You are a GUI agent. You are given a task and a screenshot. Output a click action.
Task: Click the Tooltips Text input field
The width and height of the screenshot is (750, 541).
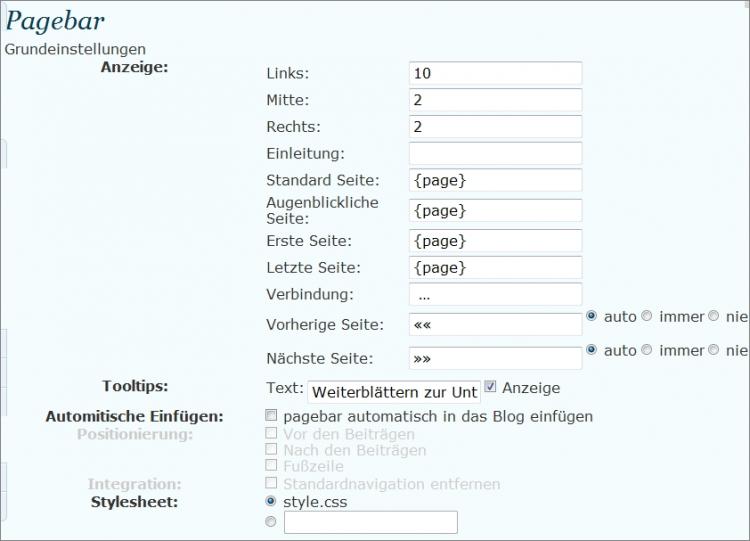click(x=394, y=392)
